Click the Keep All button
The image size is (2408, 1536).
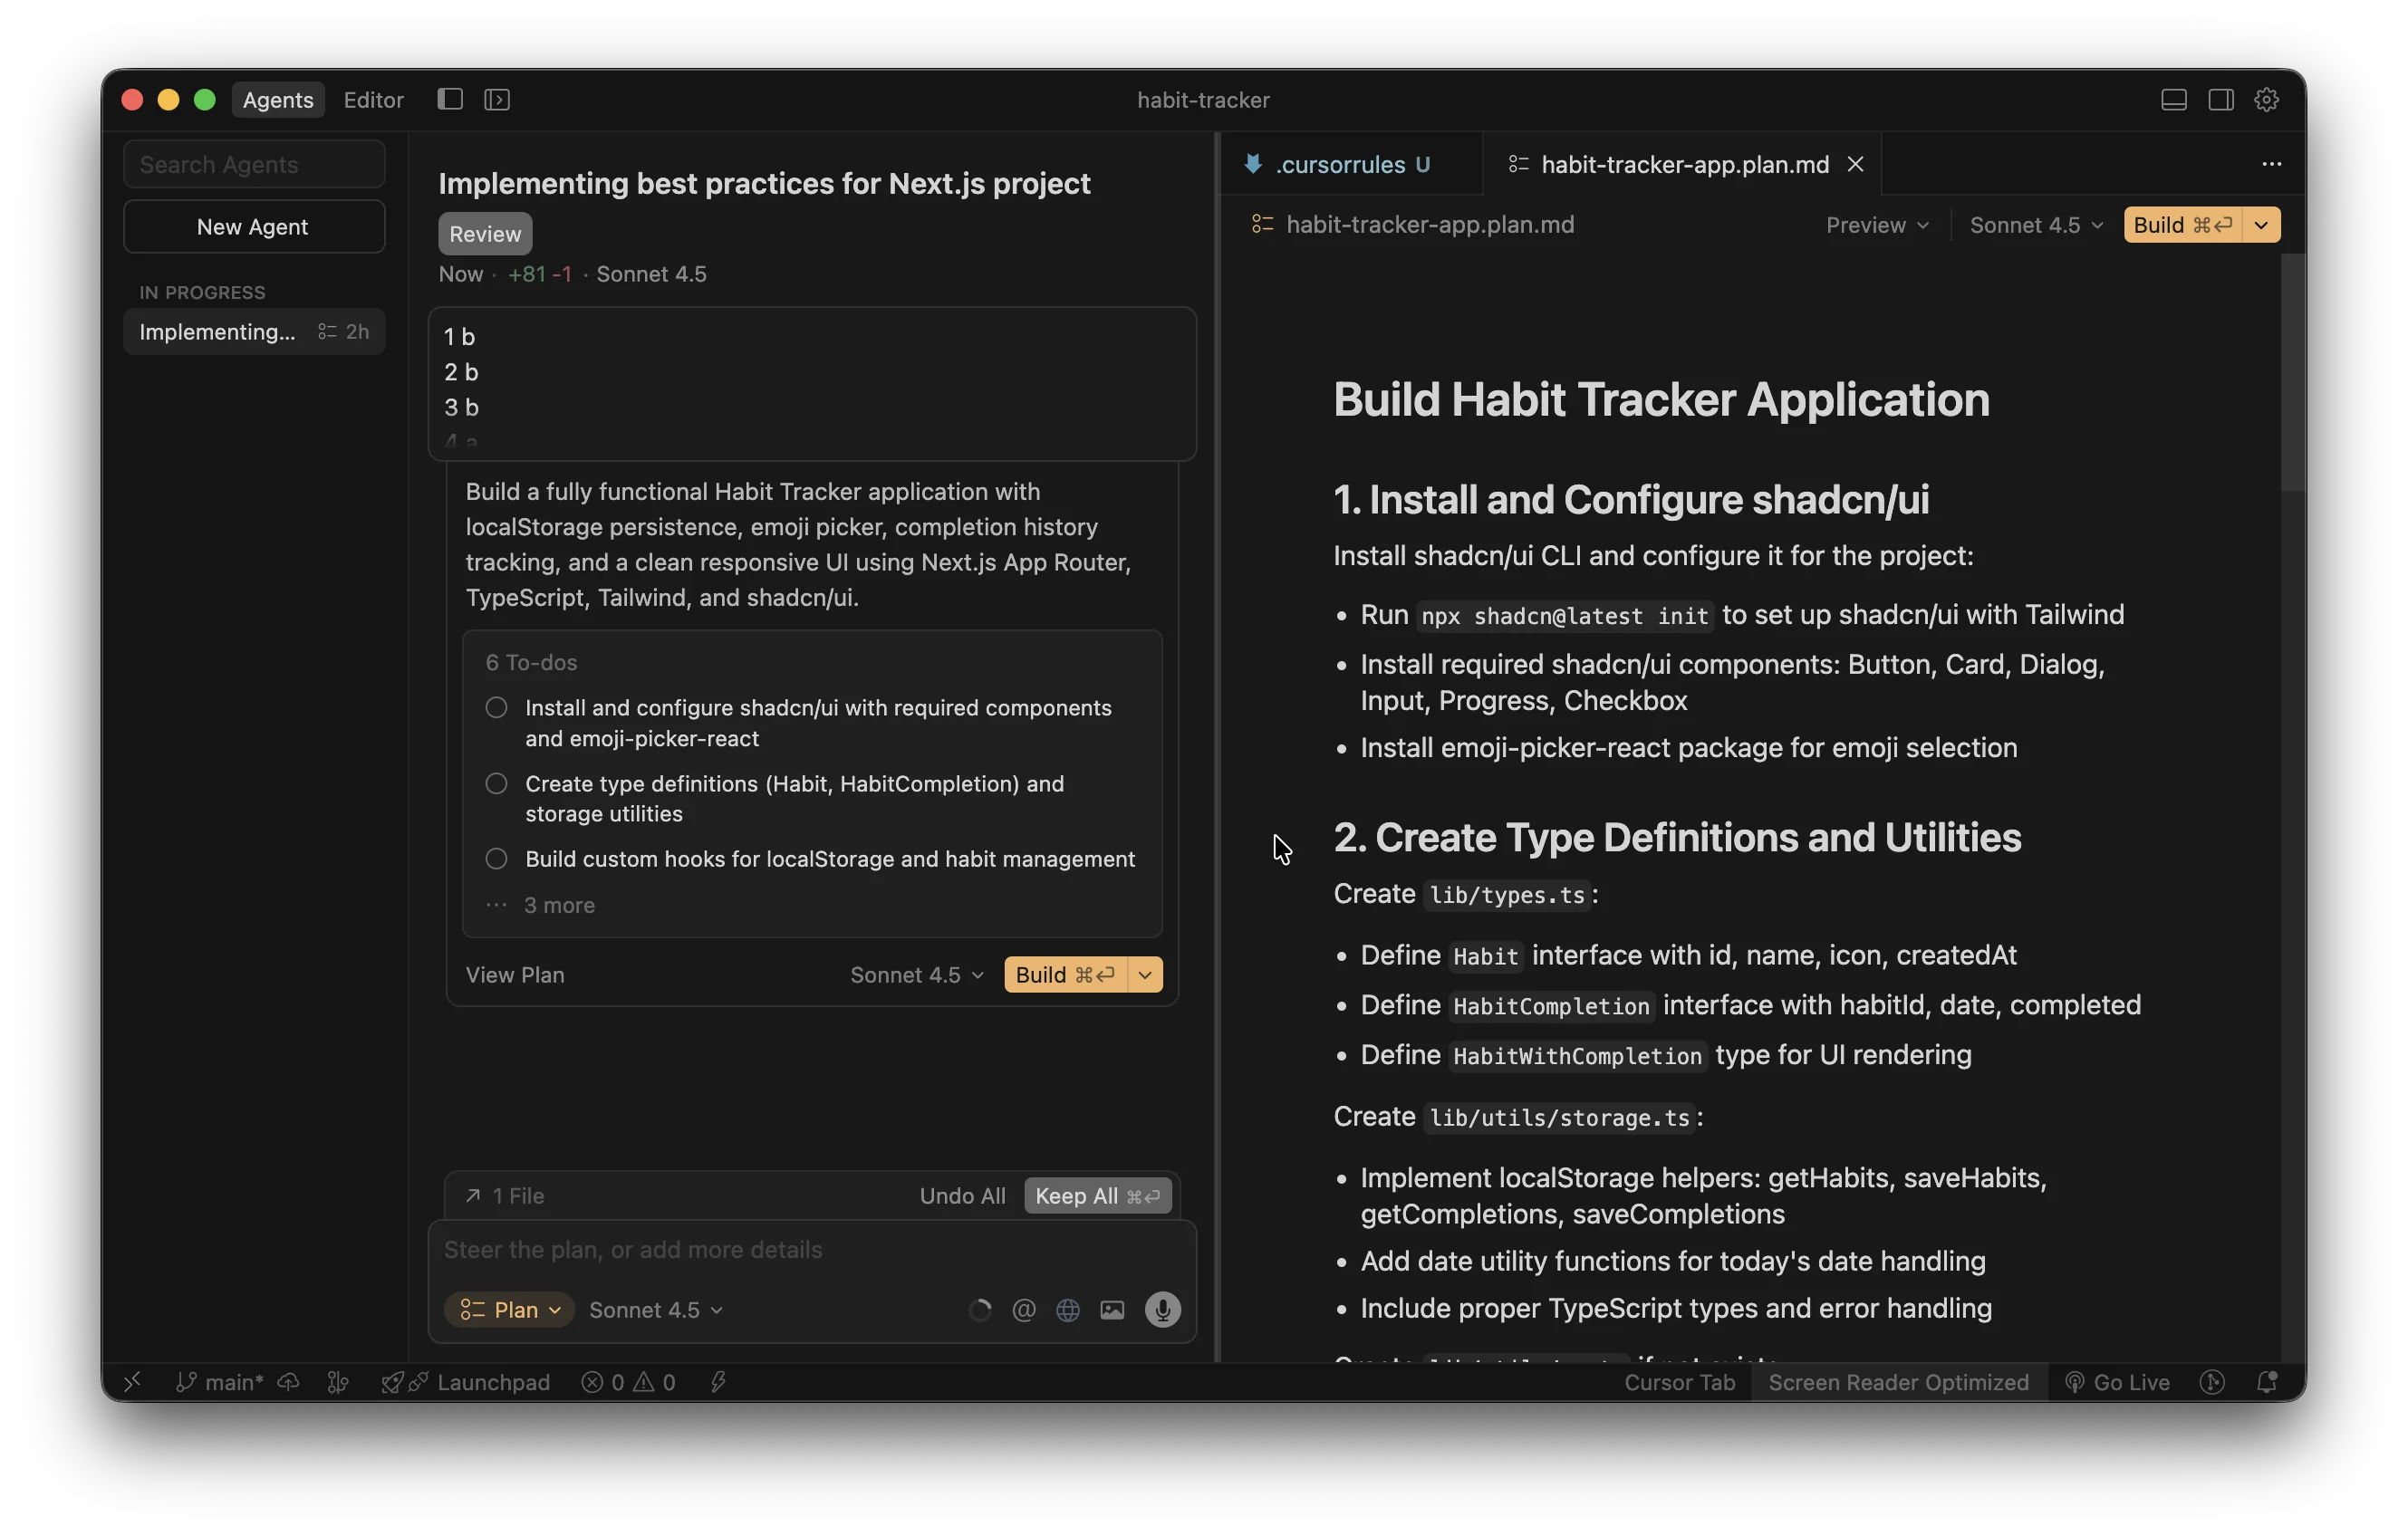(1097, 1196)
